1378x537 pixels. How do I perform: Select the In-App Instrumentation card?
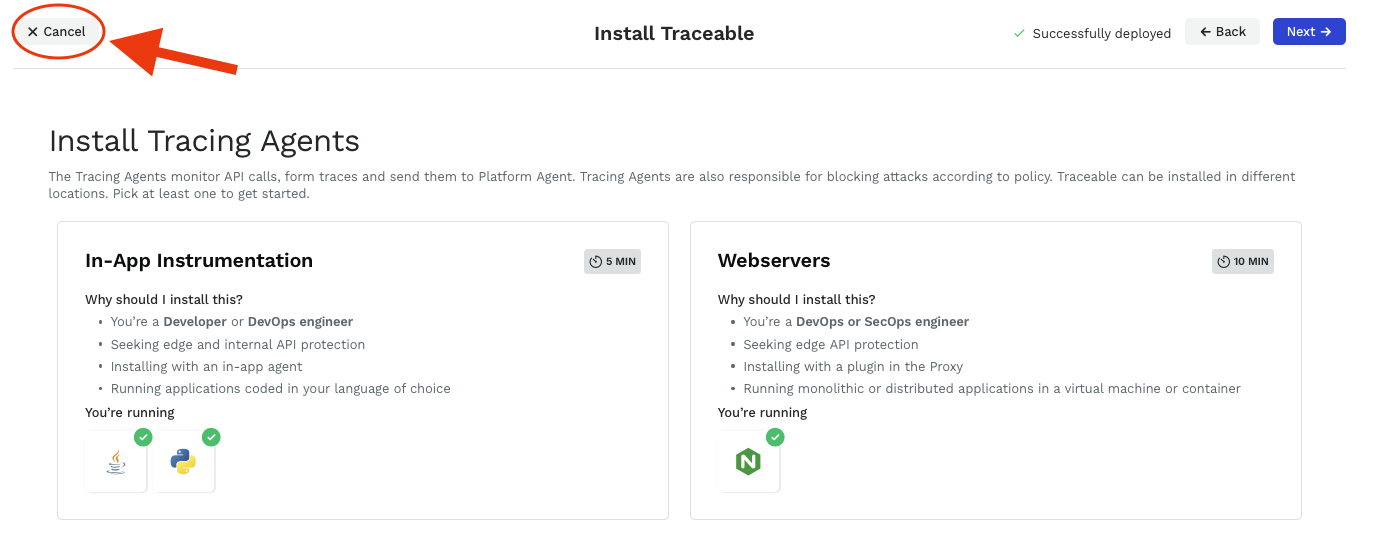click(362, 370)
